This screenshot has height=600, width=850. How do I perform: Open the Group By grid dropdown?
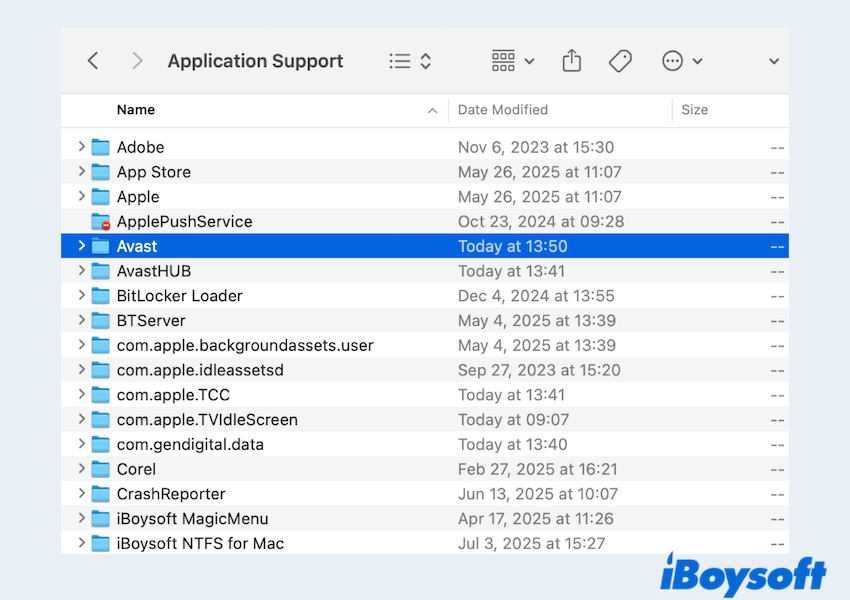pos(513,61)
